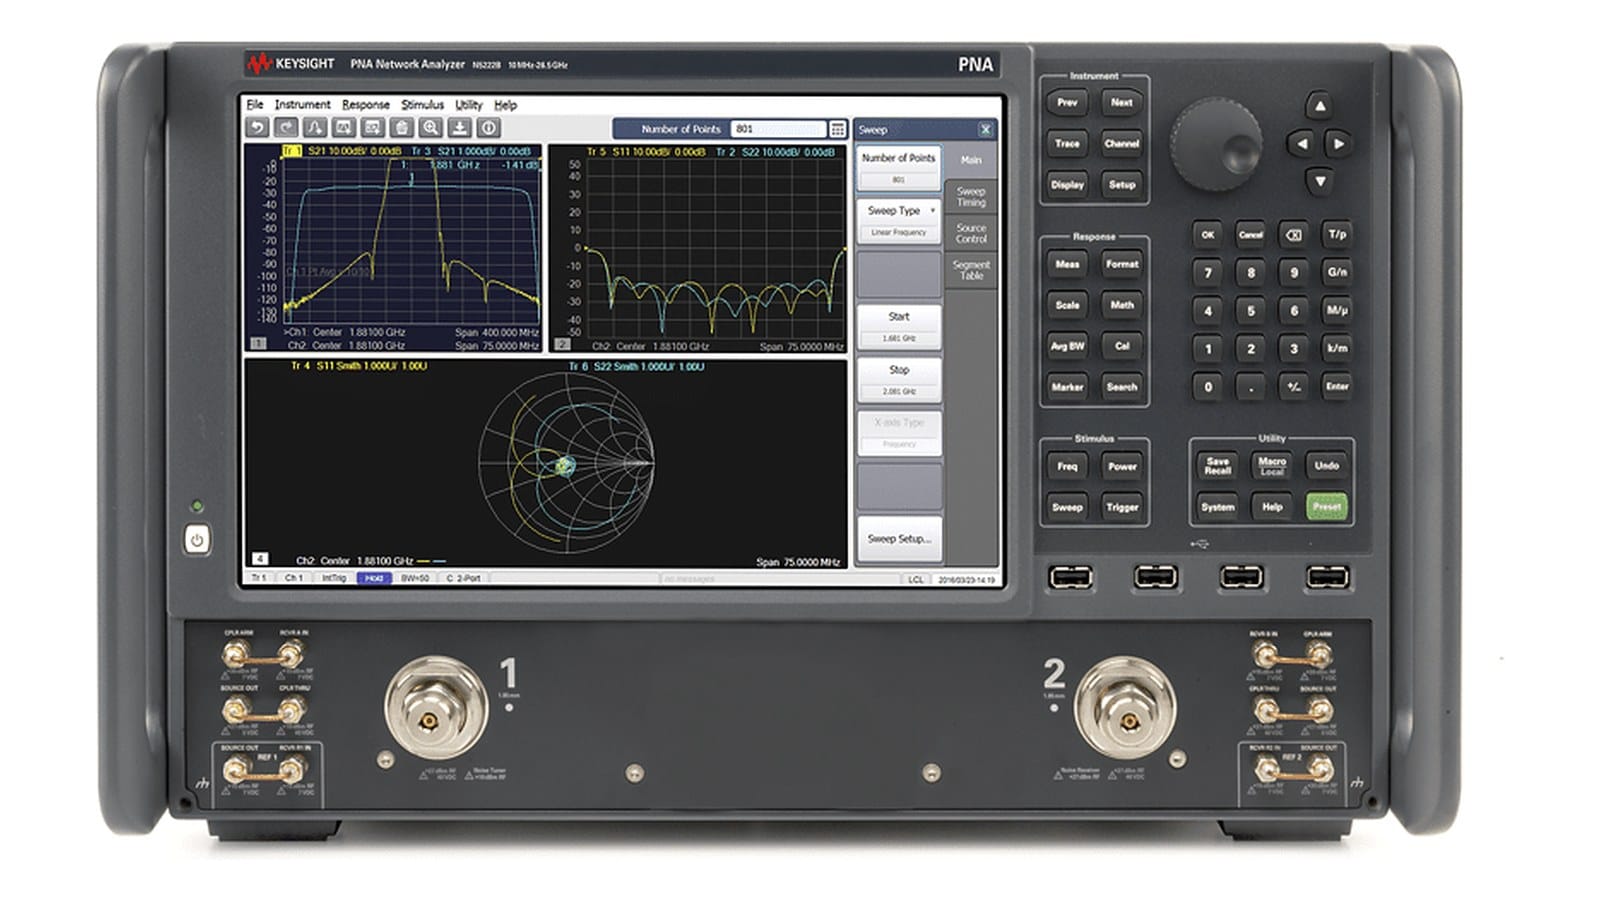Image resolution: width=1600 pixels, height=900 pixels.
Task: Push the front-panel power button
Action: (197, 540)
